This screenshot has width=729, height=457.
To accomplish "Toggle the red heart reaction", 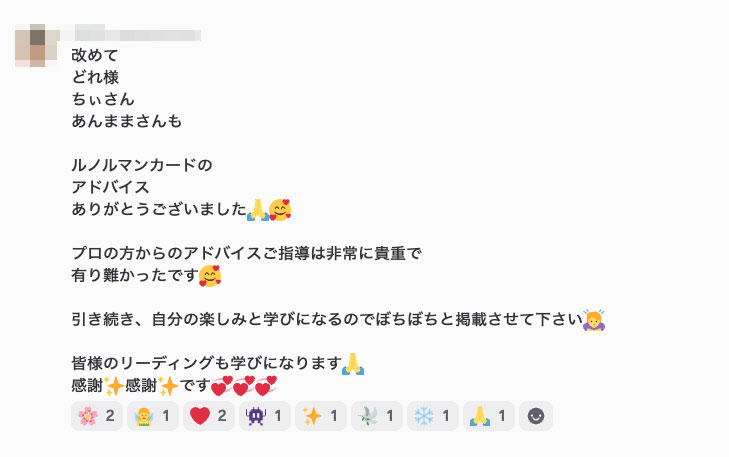I will tap(209, 416).
